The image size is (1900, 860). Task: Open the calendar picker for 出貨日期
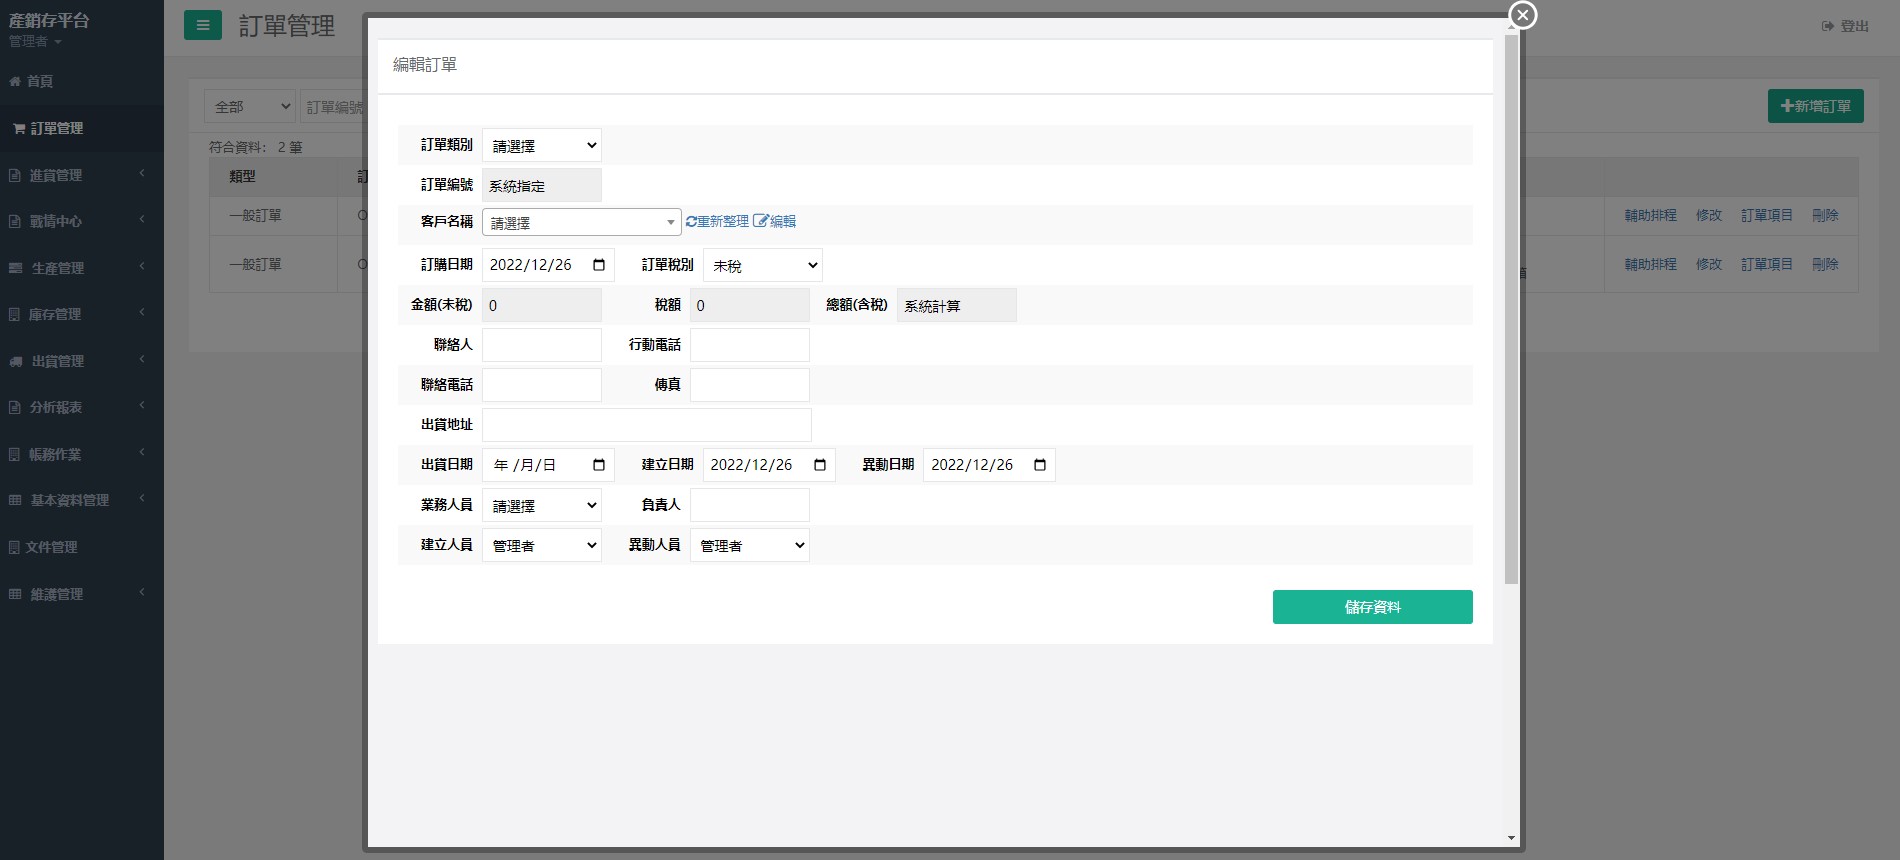(x=599, y=465)
